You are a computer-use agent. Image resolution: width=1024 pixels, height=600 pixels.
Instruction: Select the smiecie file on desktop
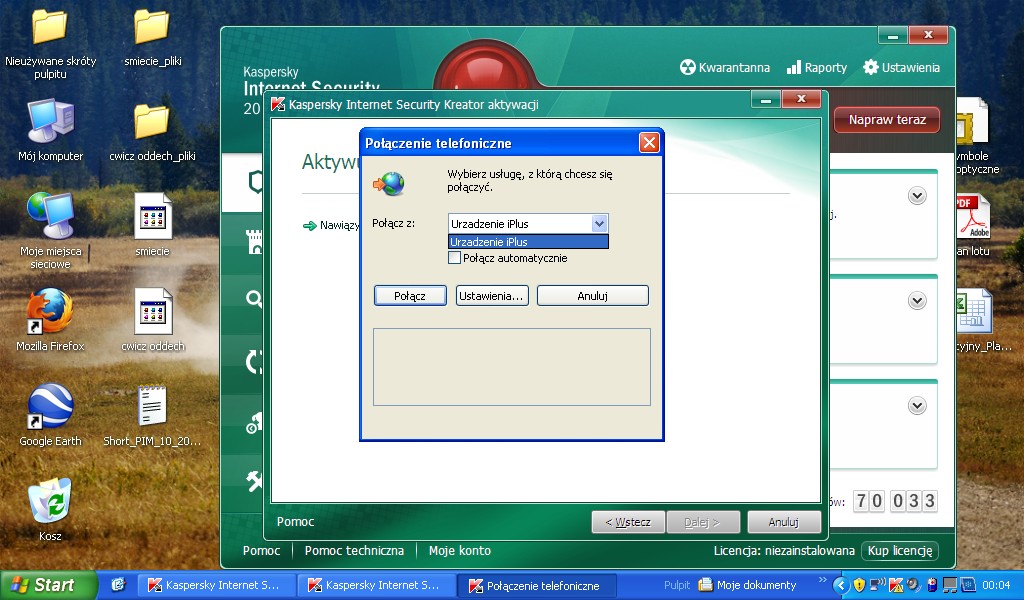tap(152, 225)
